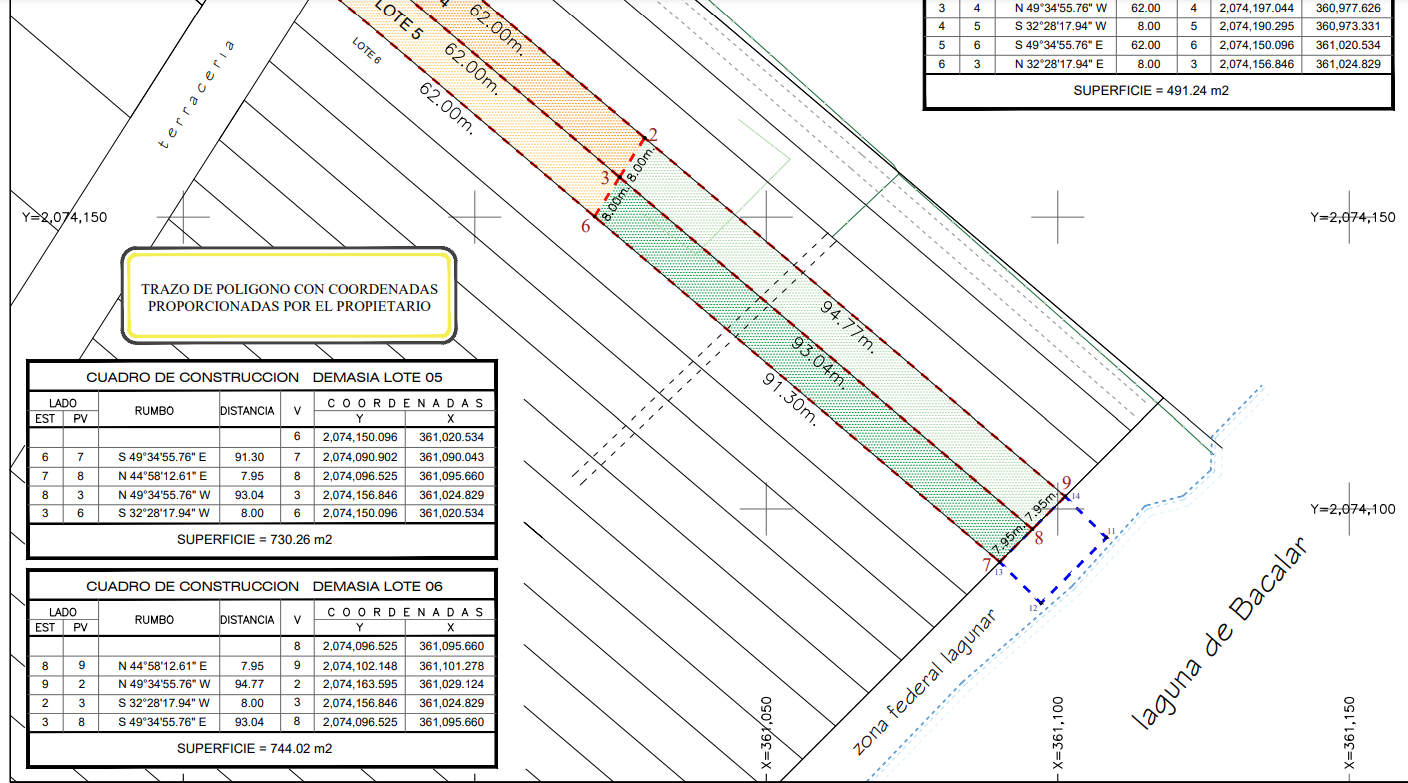Click the yellow TRAZO DE POLIGONO note box
1408x783 pixels.
point(289,296)
